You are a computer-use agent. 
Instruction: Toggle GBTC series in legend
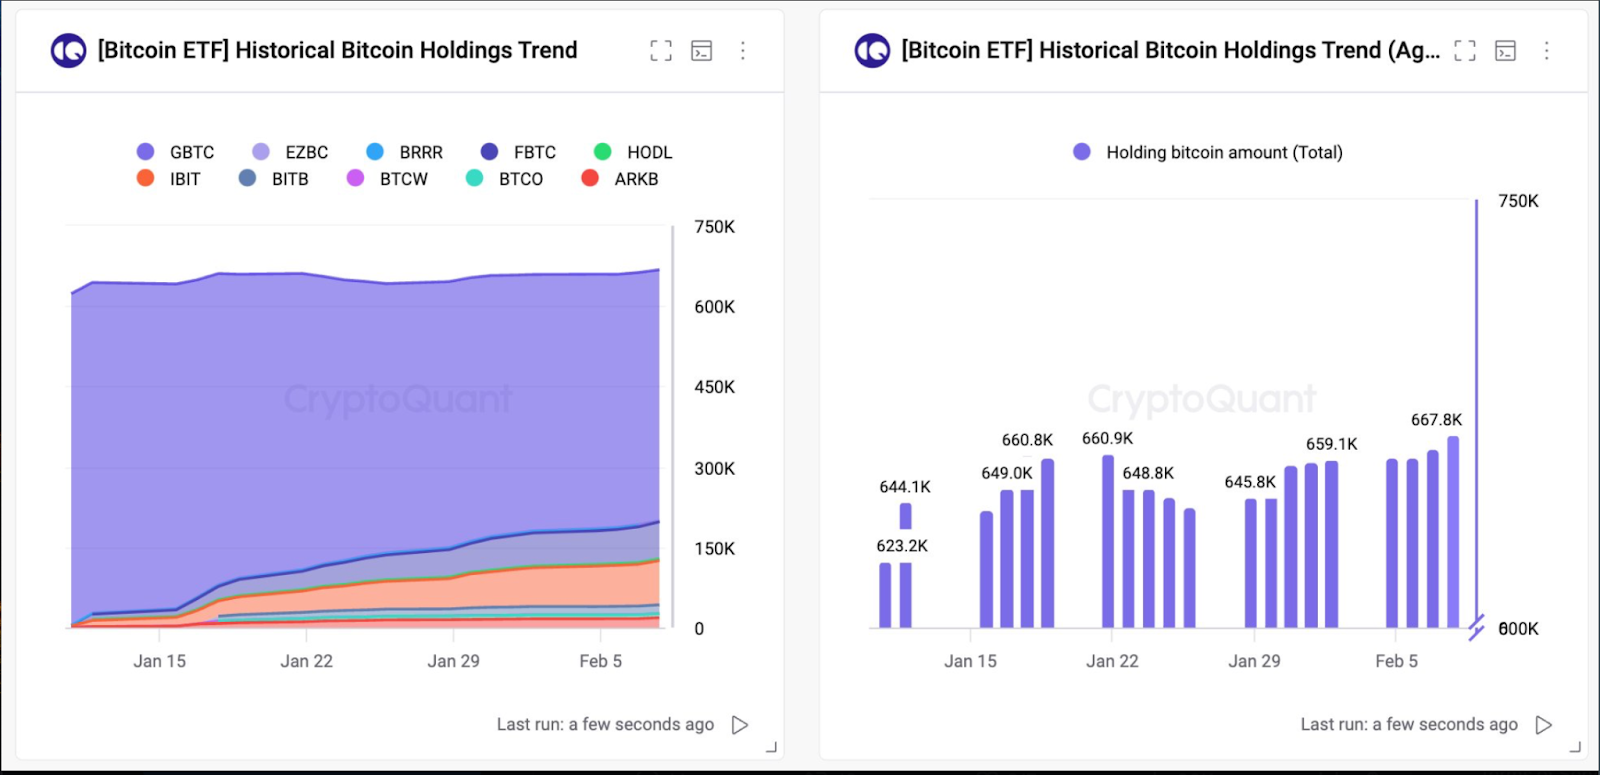tap(176, 152)
